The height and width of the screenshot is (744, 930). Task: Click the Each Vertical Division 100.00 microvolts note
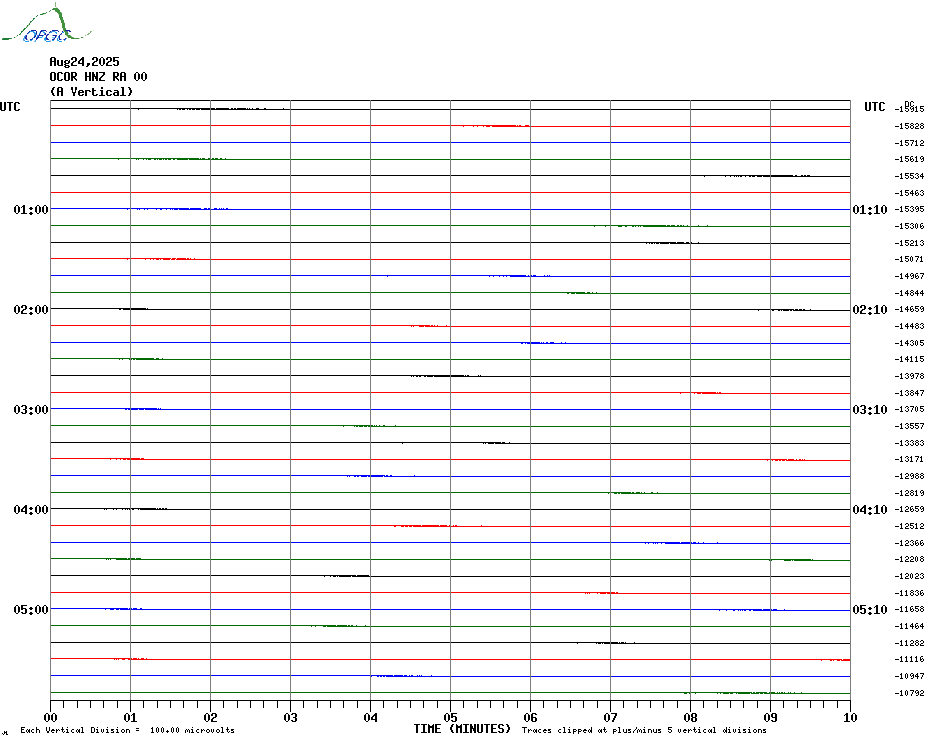128,730
